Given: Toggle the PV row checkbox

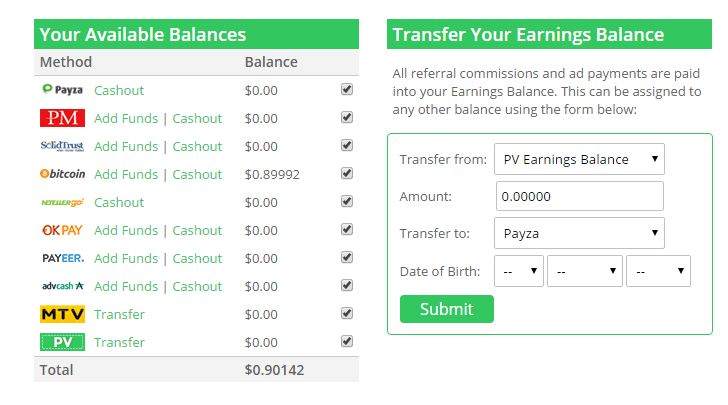Looking at the screenshot, I should tap(347, 341).
